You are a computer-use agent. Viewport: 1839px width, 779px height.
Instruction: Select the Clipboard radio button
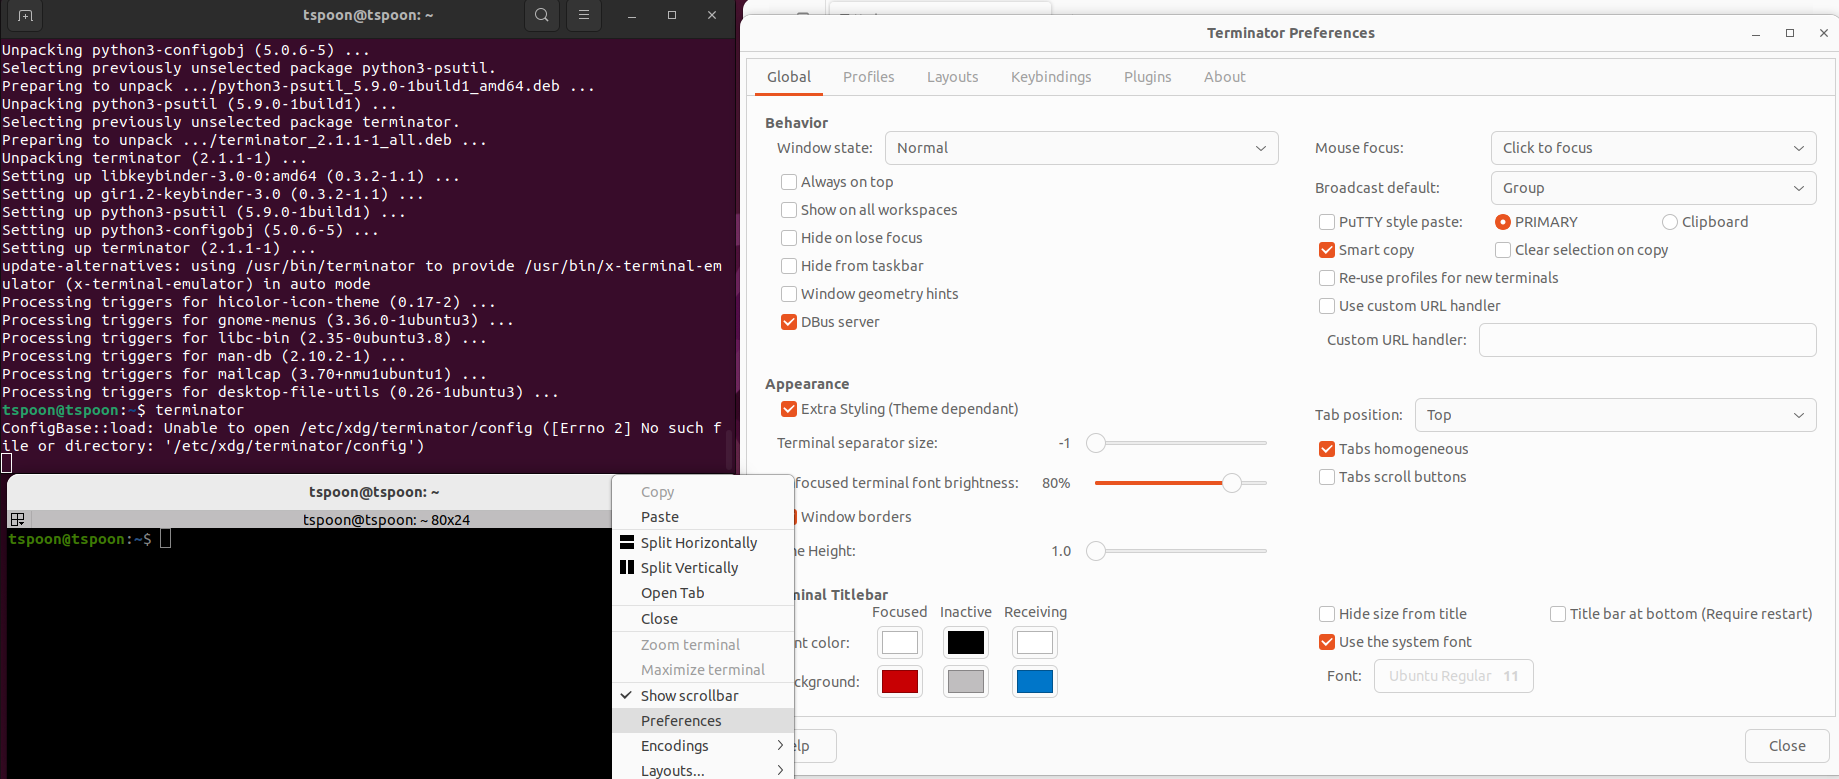coord(1670,222)
